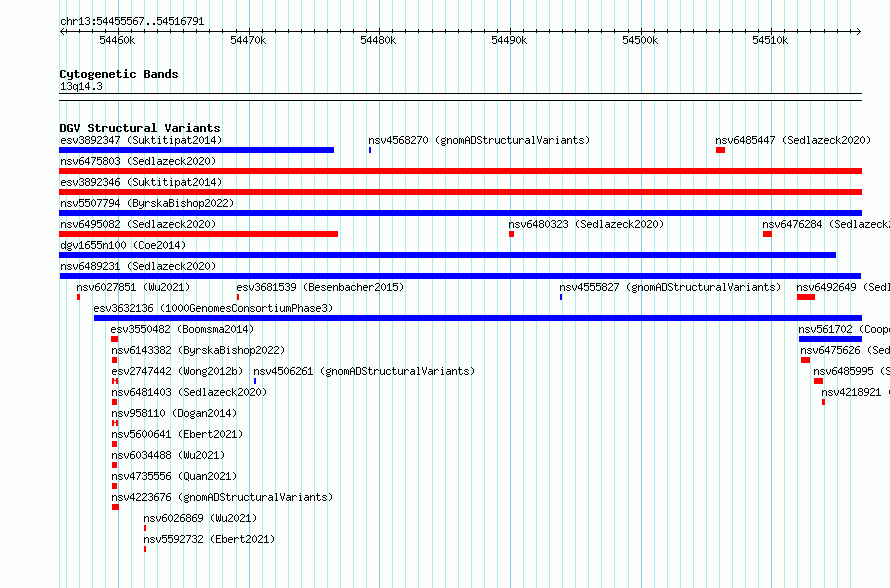Click the esv3892347 (Suktitipat2014) variant label
The image size is (890, 588).
click(x=141, y=140)
